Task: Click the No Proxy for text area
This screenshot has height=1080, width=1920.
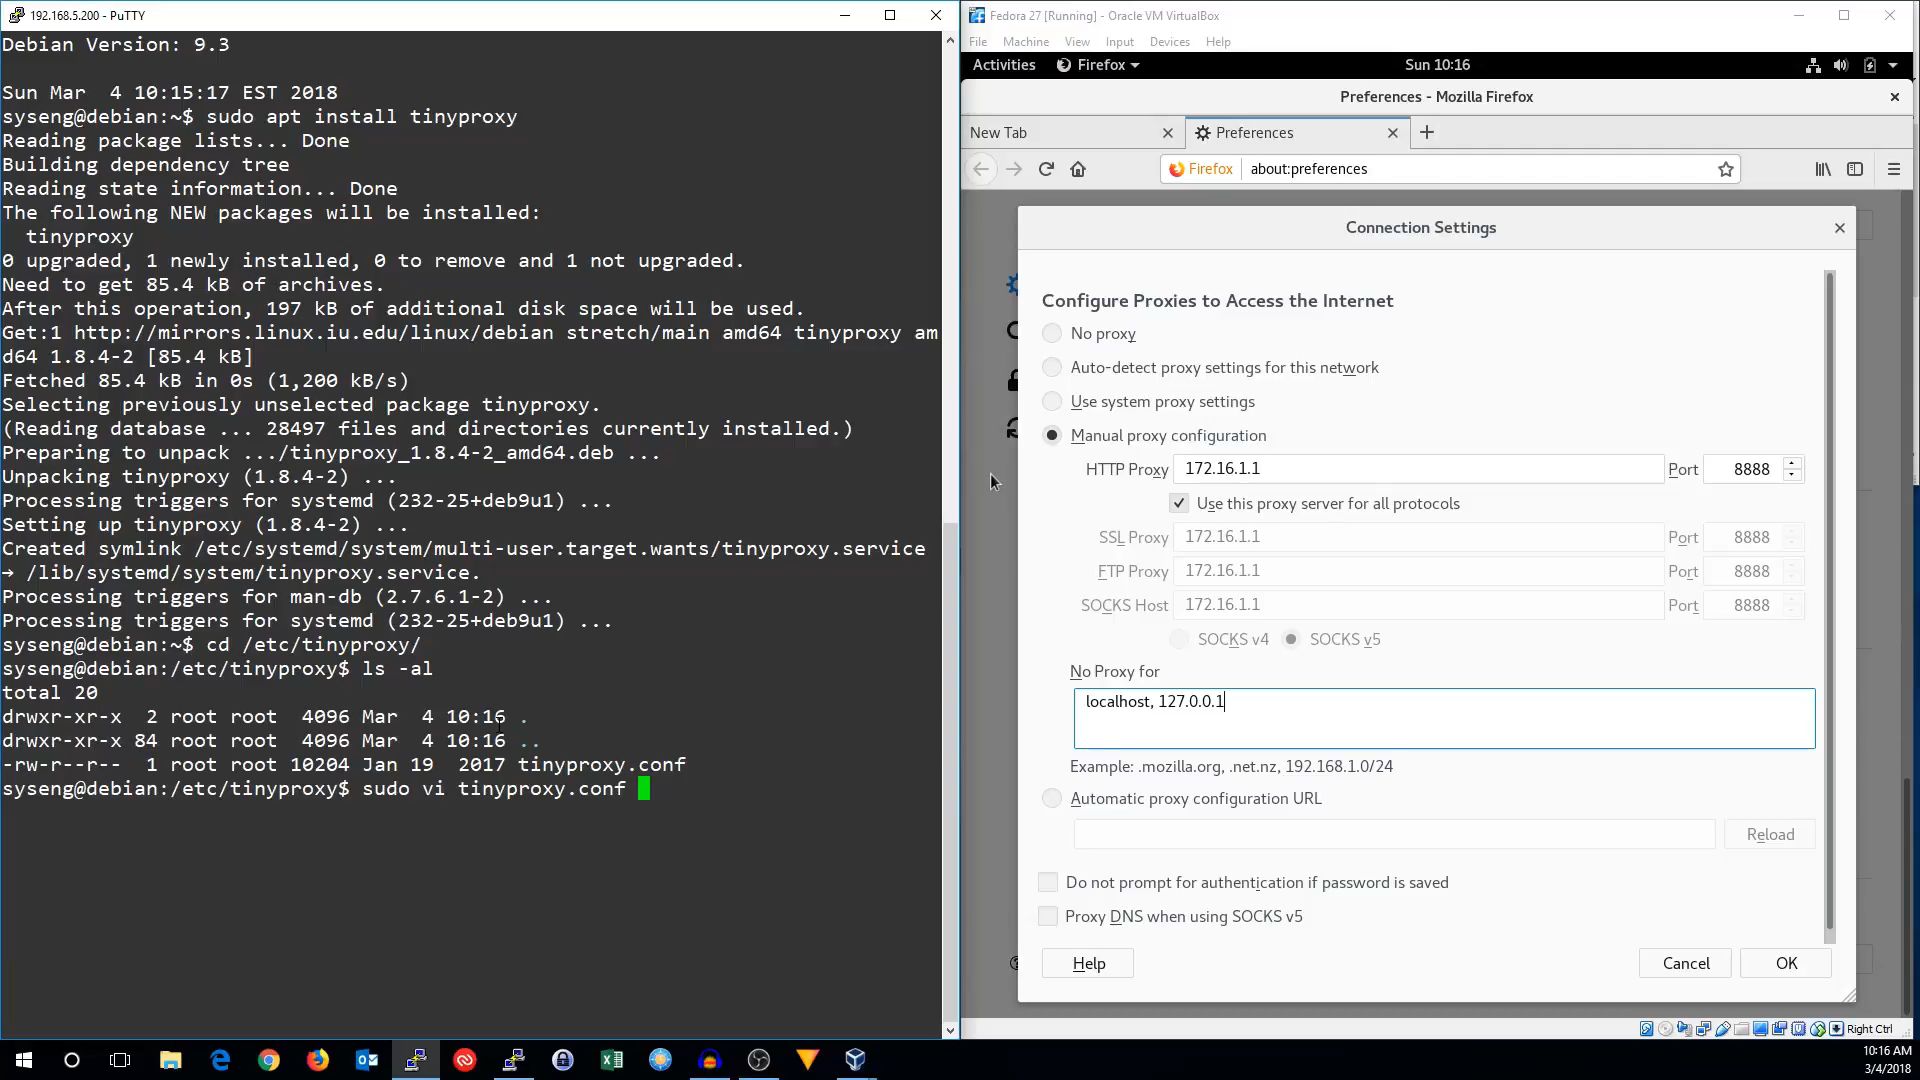Action: click(x=1444, y=718)
